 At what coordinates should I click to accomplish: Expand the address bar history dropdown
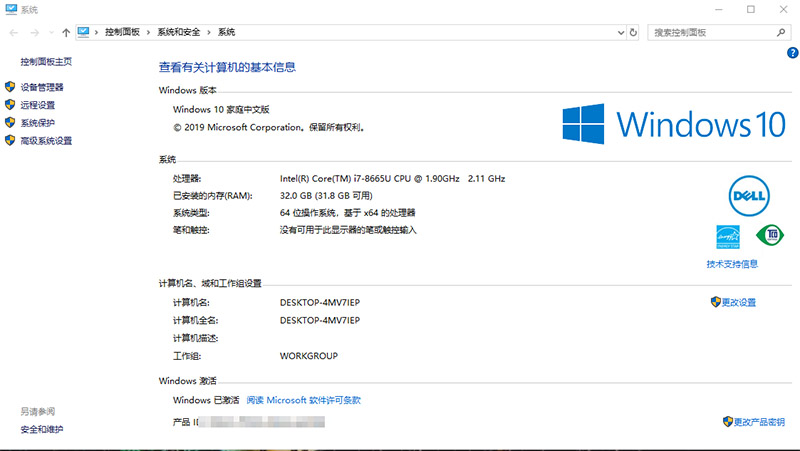620,32
